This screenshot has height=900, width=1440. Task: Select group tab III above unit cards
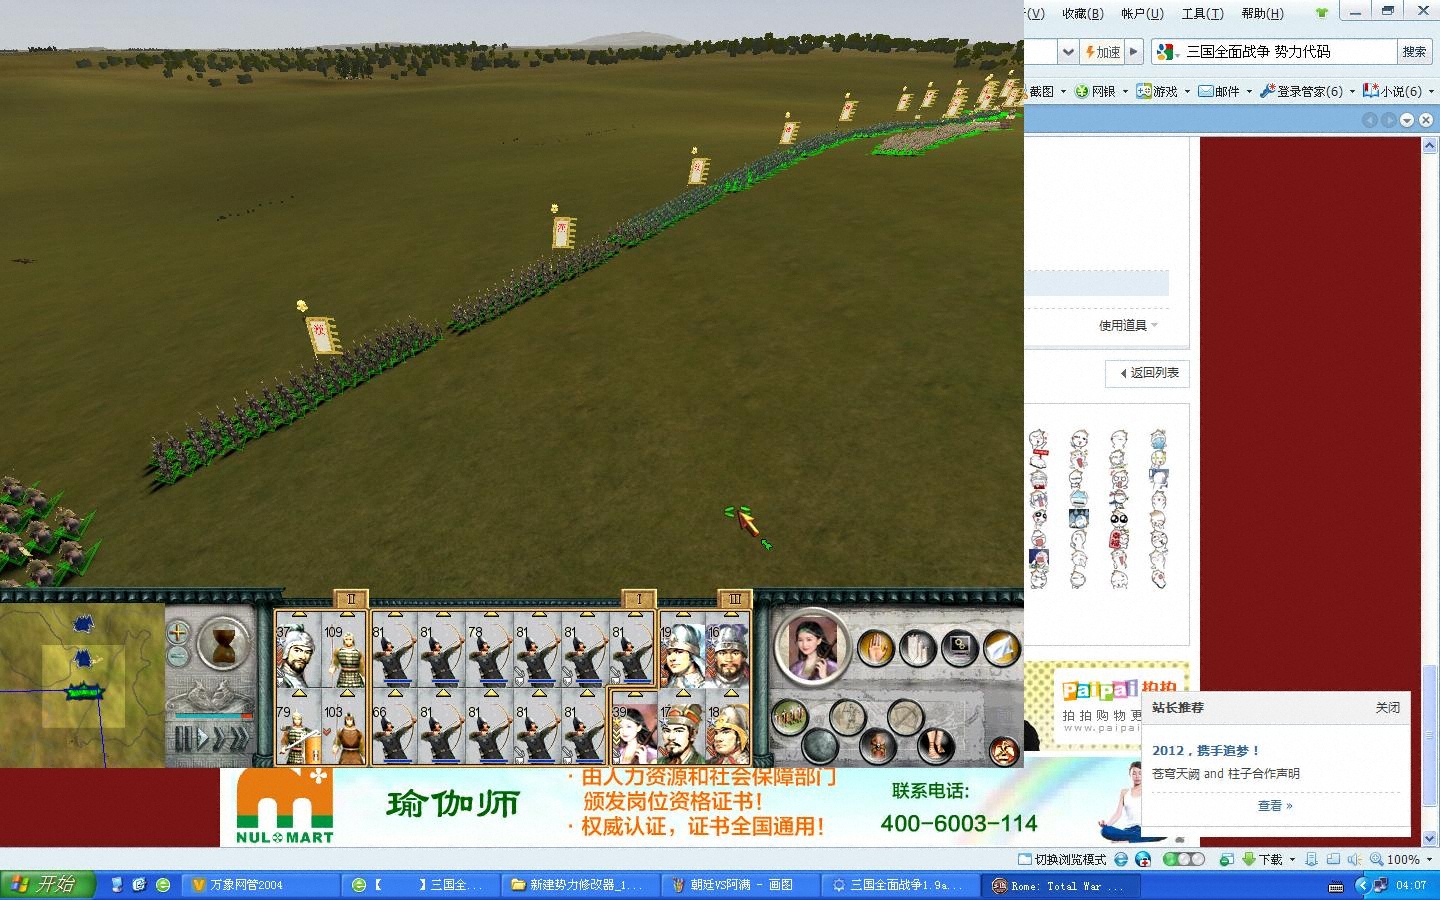[735, 599]
